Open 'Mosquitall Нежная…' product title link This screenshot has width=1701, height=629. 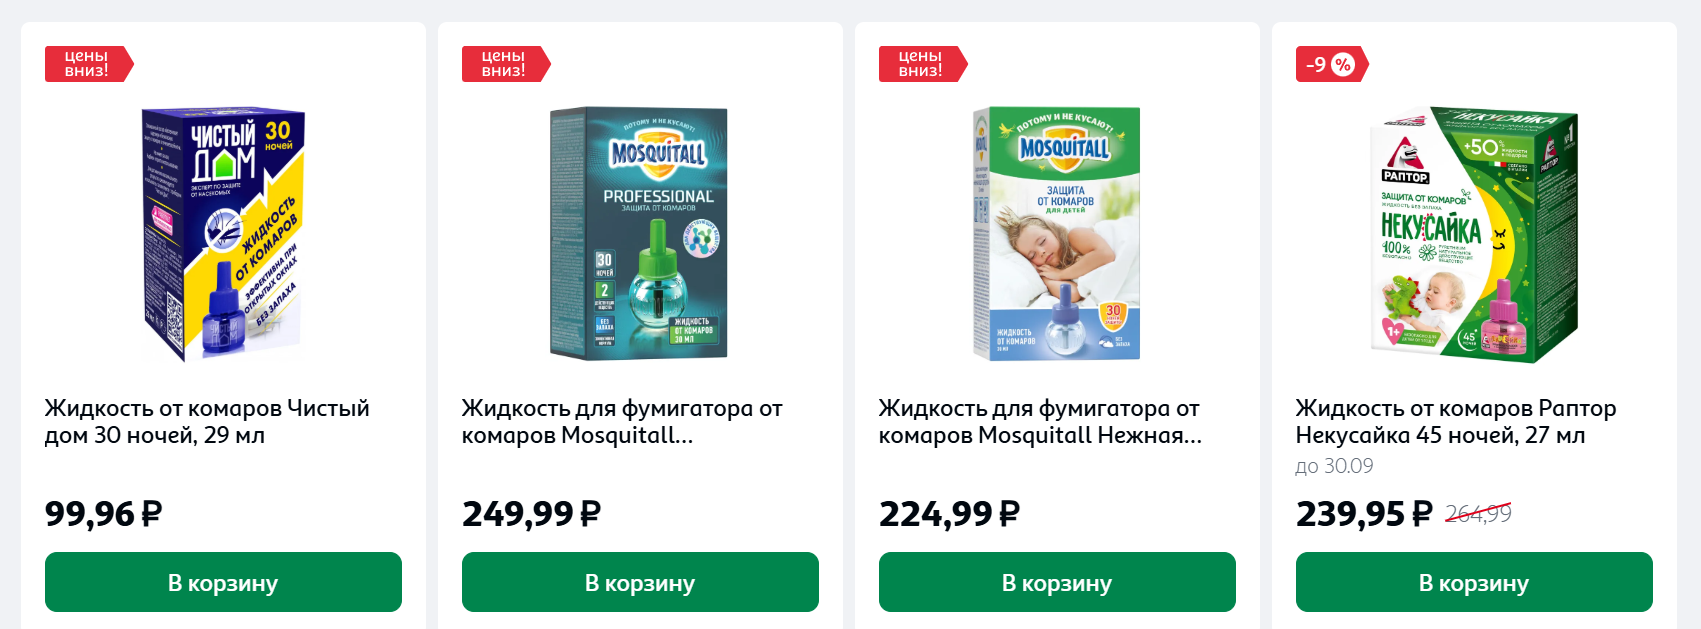1040,422
